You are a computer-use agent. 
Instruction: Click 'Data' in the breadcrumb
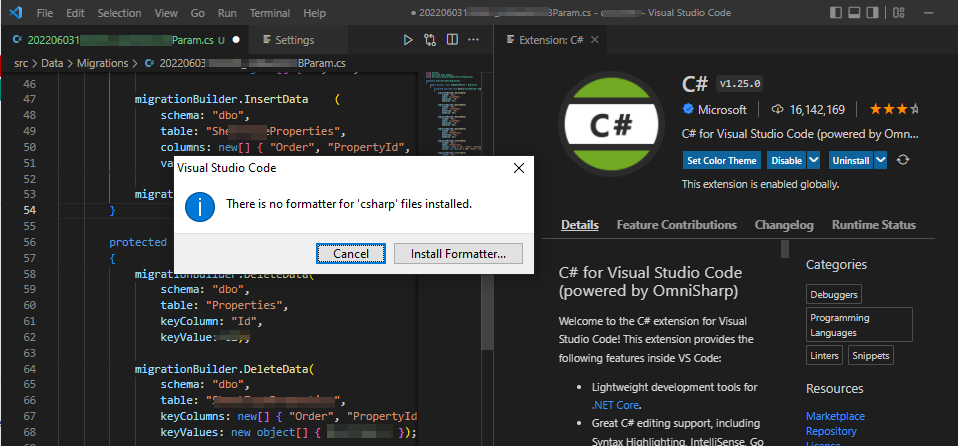click(x=53, y=63)
